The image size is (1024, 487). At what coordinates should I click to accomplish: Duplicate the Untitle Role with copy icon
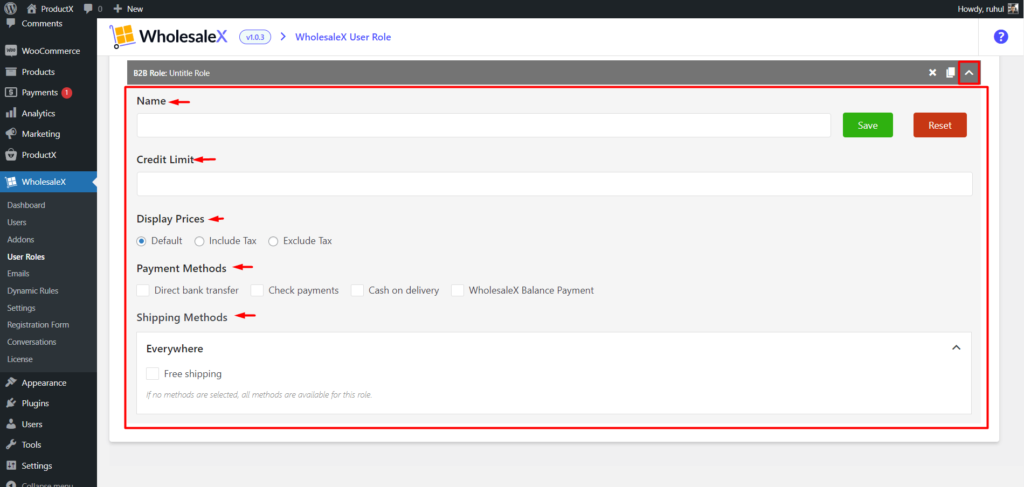950,72
